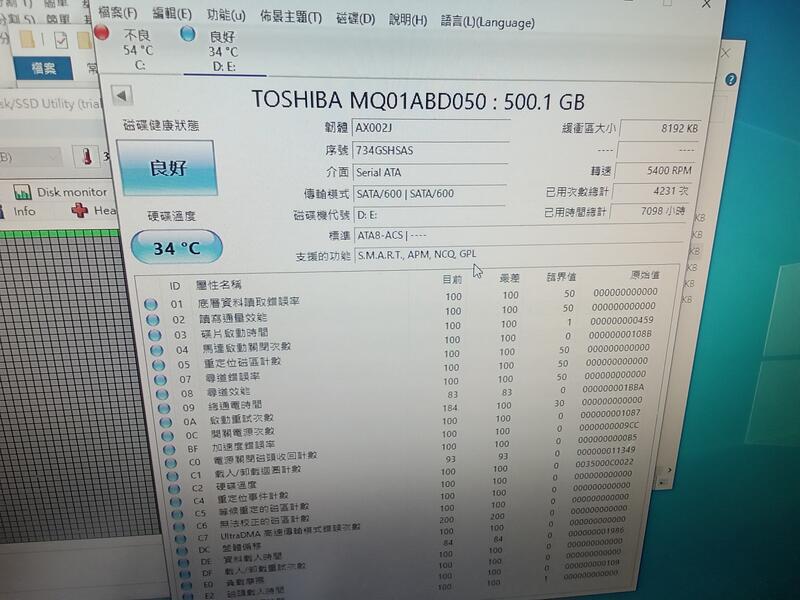Click the blue help icon behind the window
Screen dimensions: 800x600
click(x=731, y=80)
